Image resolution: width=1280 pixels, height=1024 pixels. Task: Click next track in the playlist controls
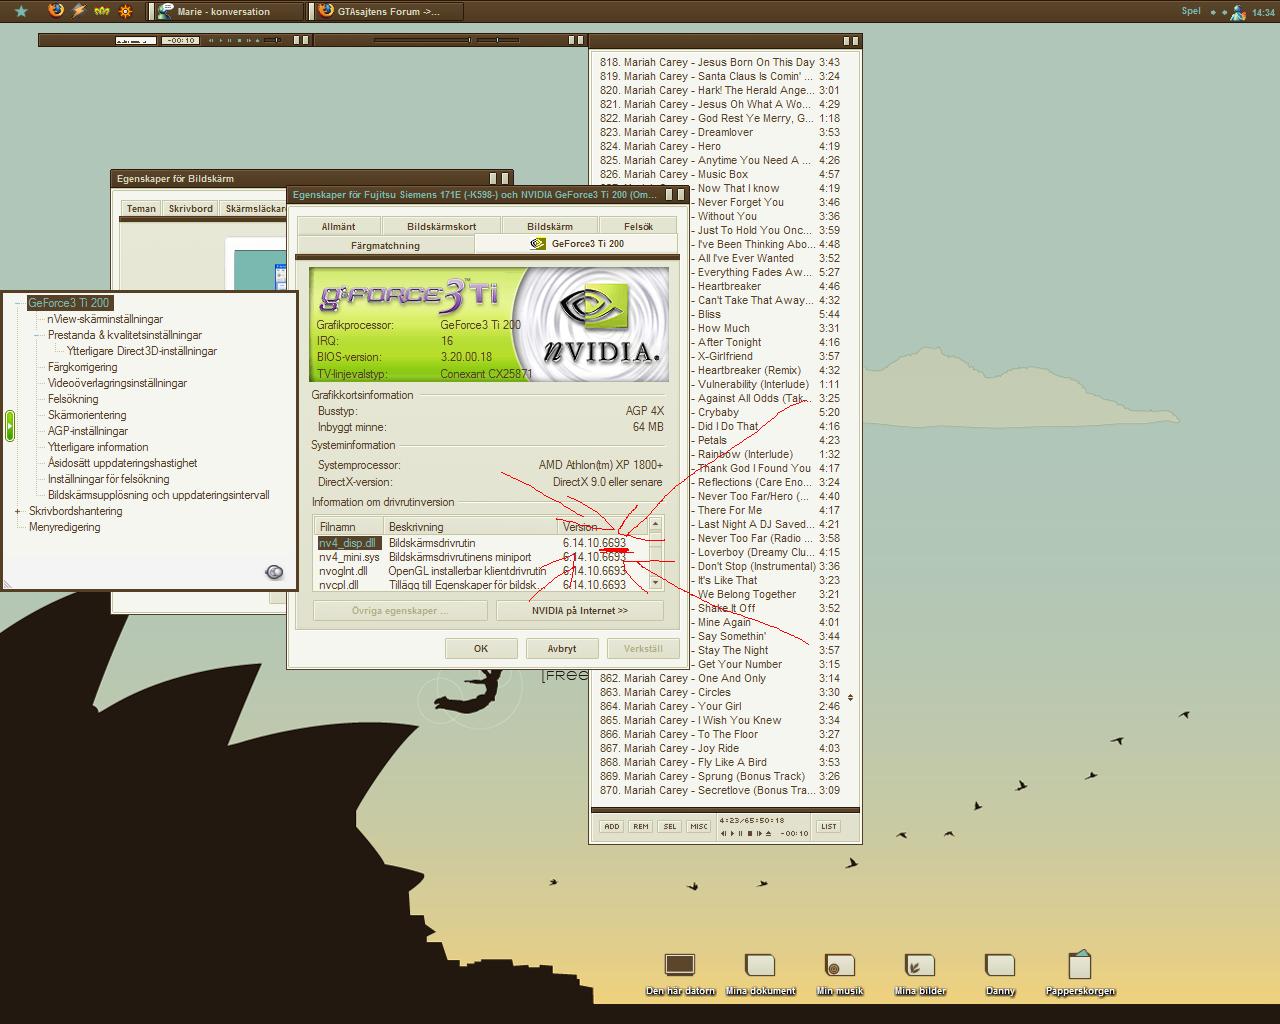[x=759, y=833]
